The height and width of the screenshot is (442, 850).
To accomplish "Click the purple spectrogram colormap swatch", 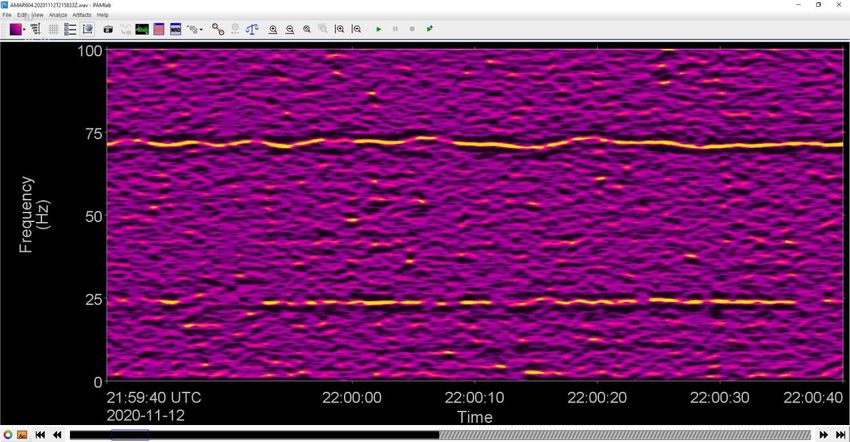I will [15, 29].
